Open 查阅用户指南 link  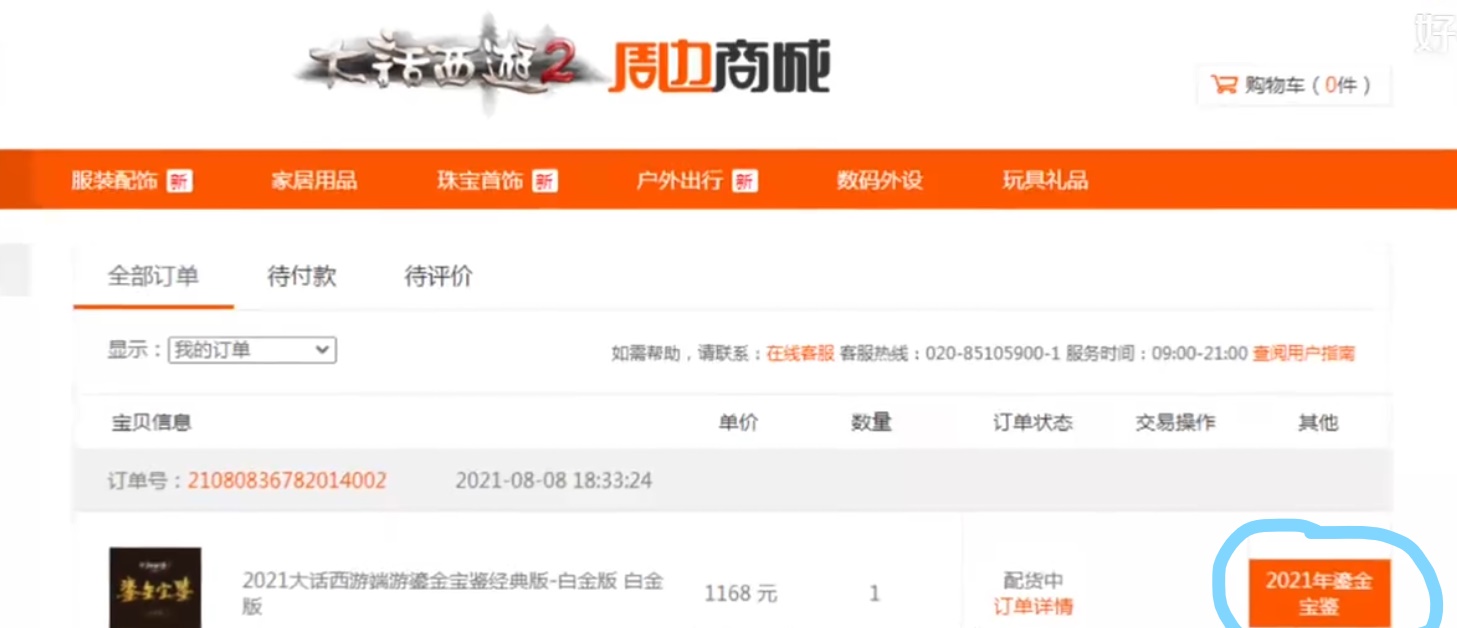[1303, 353]
